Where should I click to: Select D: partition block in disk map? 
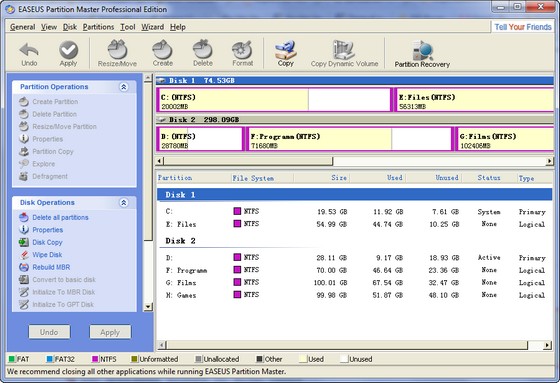[200, 139]
